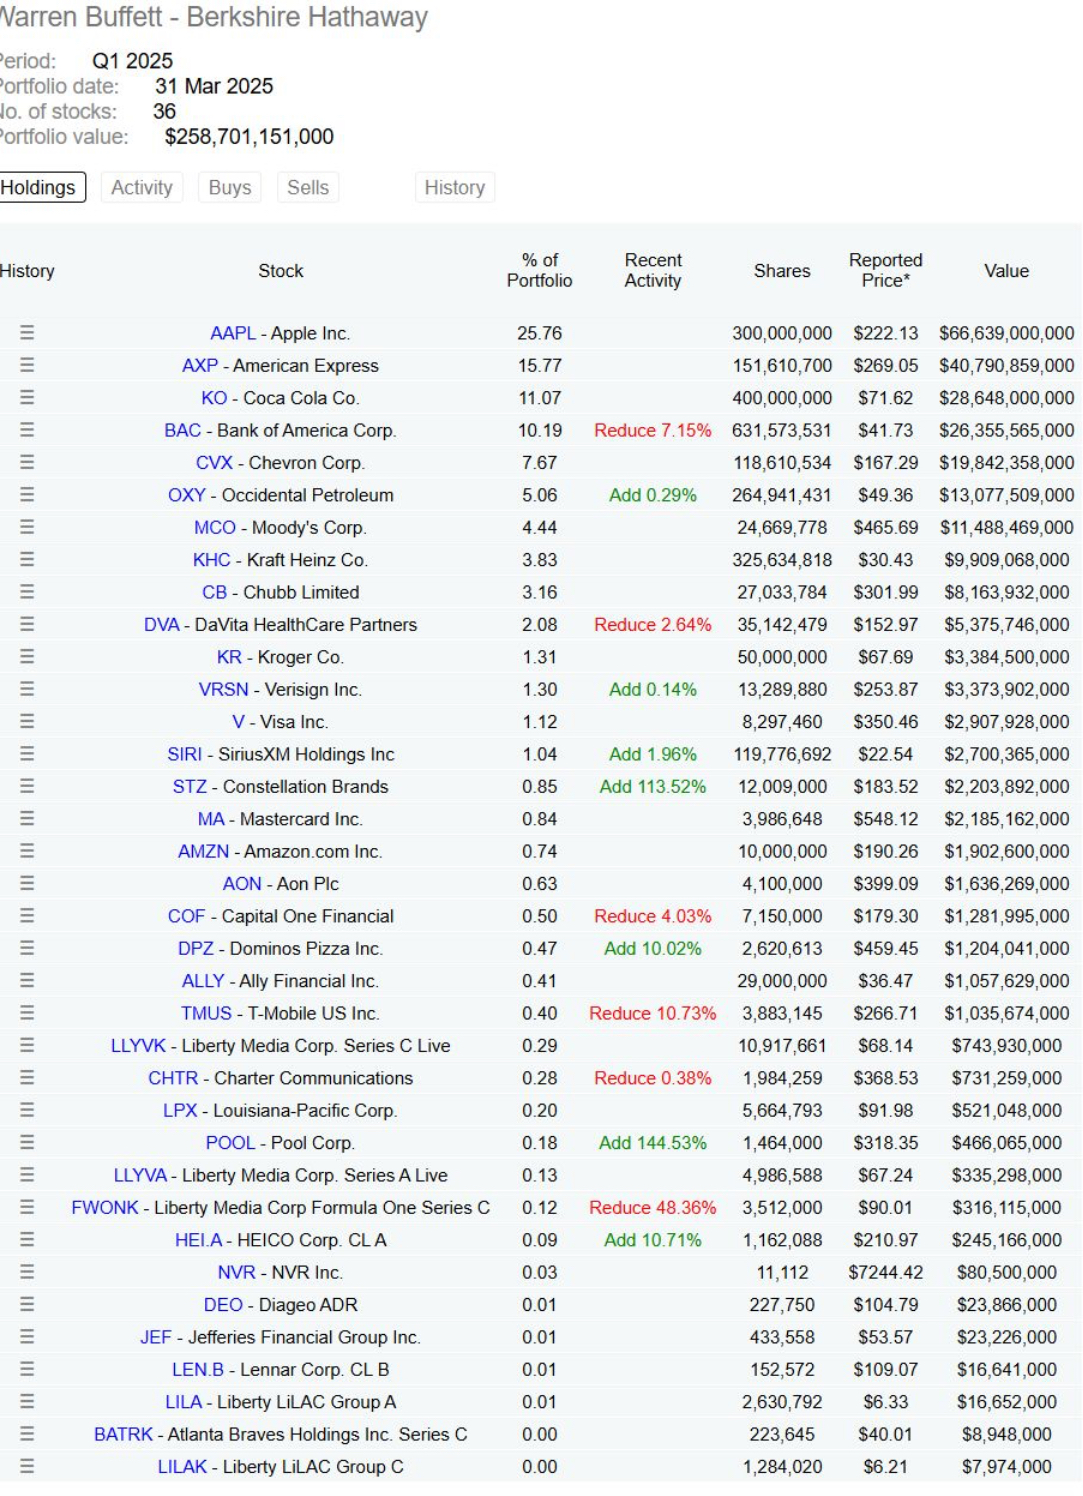
Task: Open history icon for HEICO Corp. CL A row
Action: 27,1240
